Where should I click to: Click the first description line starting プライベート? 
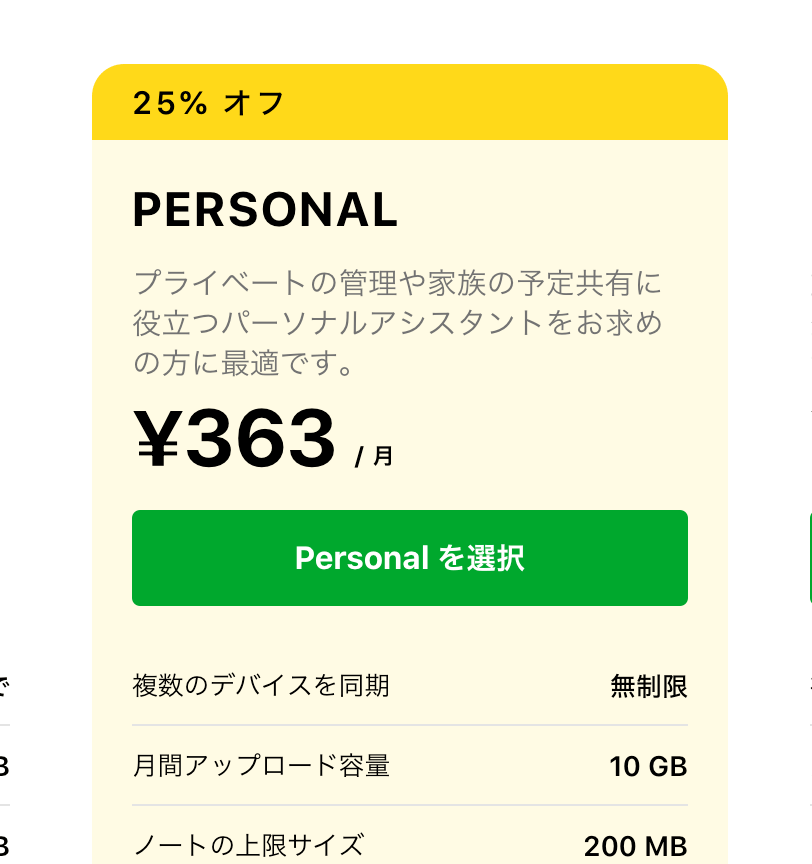coord(398,283)
